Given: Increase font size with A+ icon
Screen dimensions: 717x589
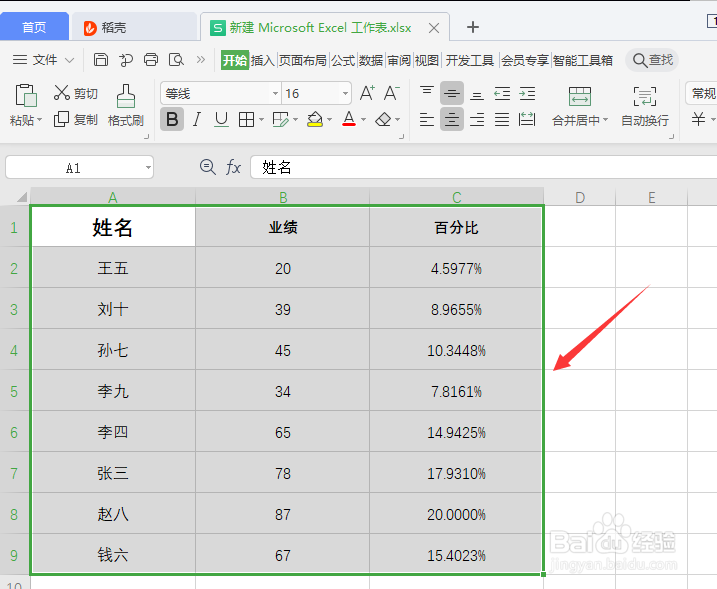Looking at the screenshot, I should (x=367, y=93).
